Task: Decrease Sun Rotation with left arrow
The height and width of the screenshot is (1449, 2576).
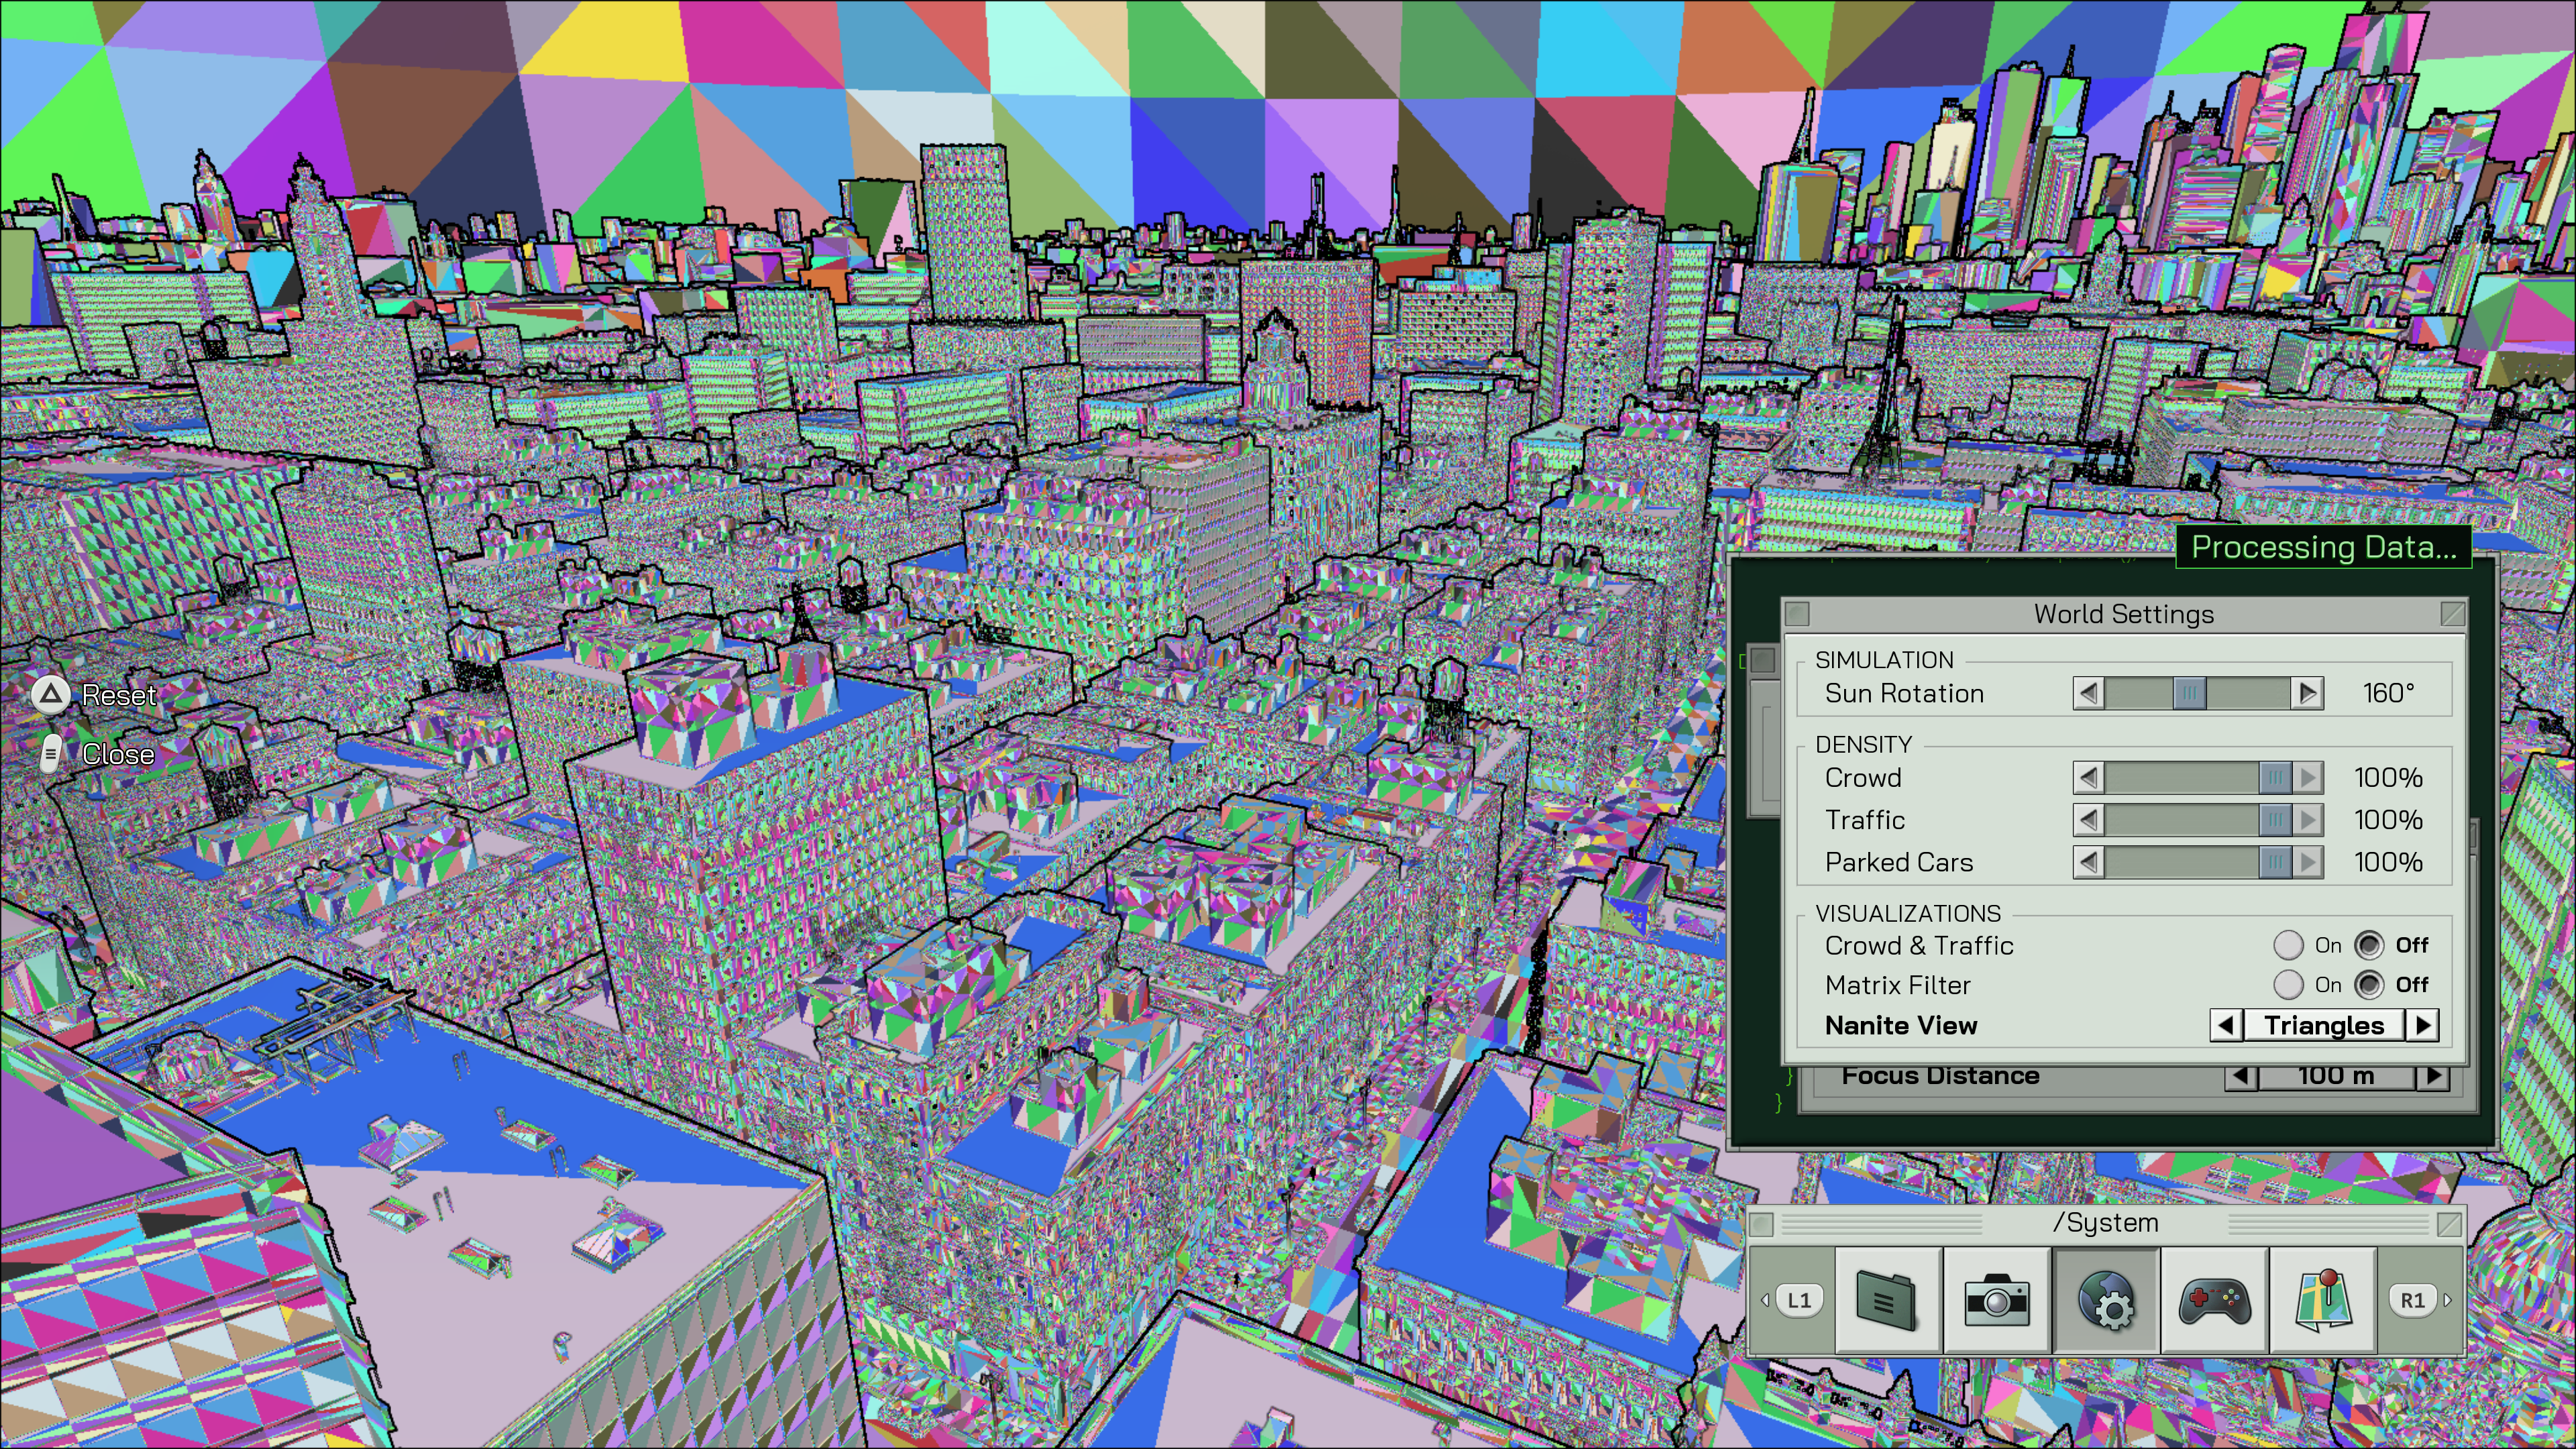Action: click(x=2088, y=693)
